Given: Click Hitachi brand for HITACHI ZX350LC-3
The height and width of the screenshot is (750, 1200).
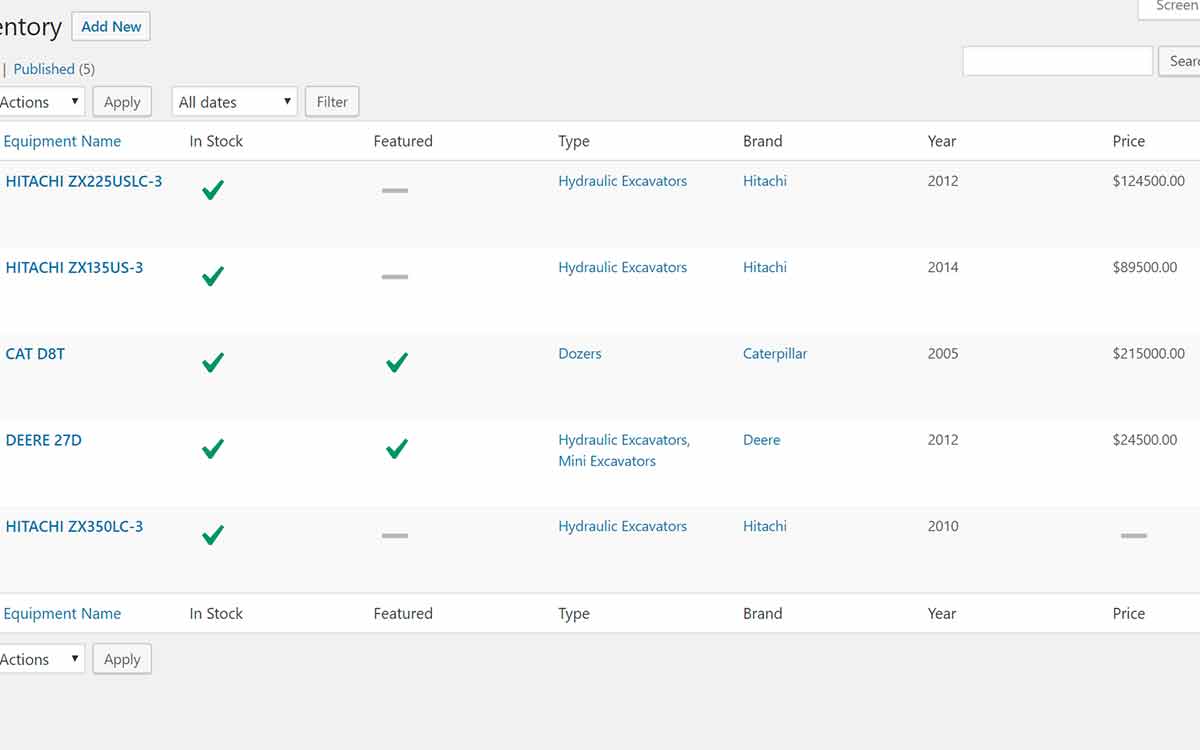Looking at the screenshot, I should pos(765,526).
